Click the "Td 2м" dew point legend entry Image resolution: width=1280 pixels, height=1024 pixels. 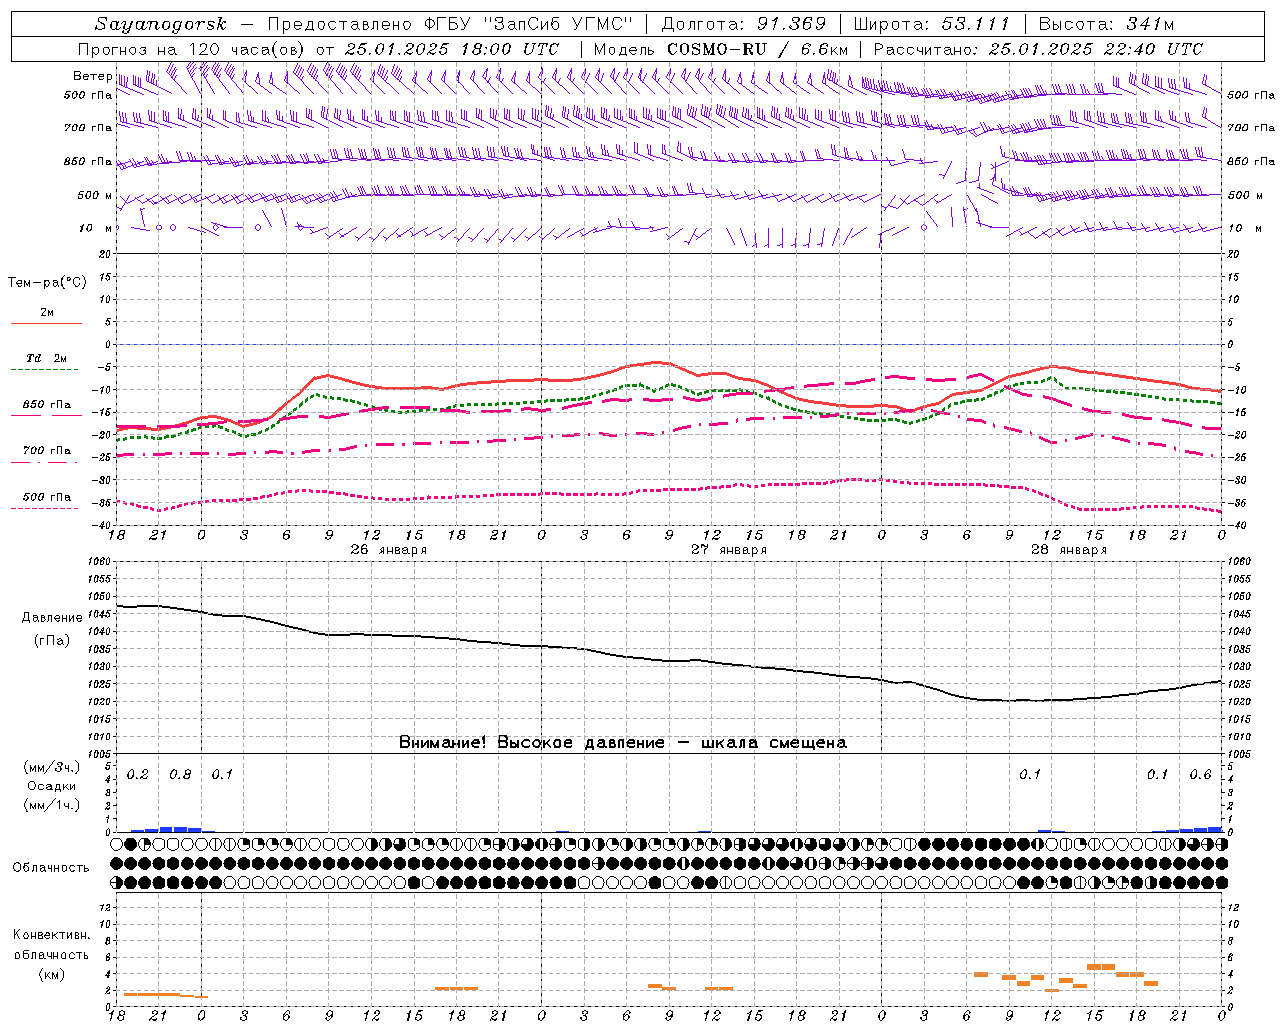tap(46, 358)
